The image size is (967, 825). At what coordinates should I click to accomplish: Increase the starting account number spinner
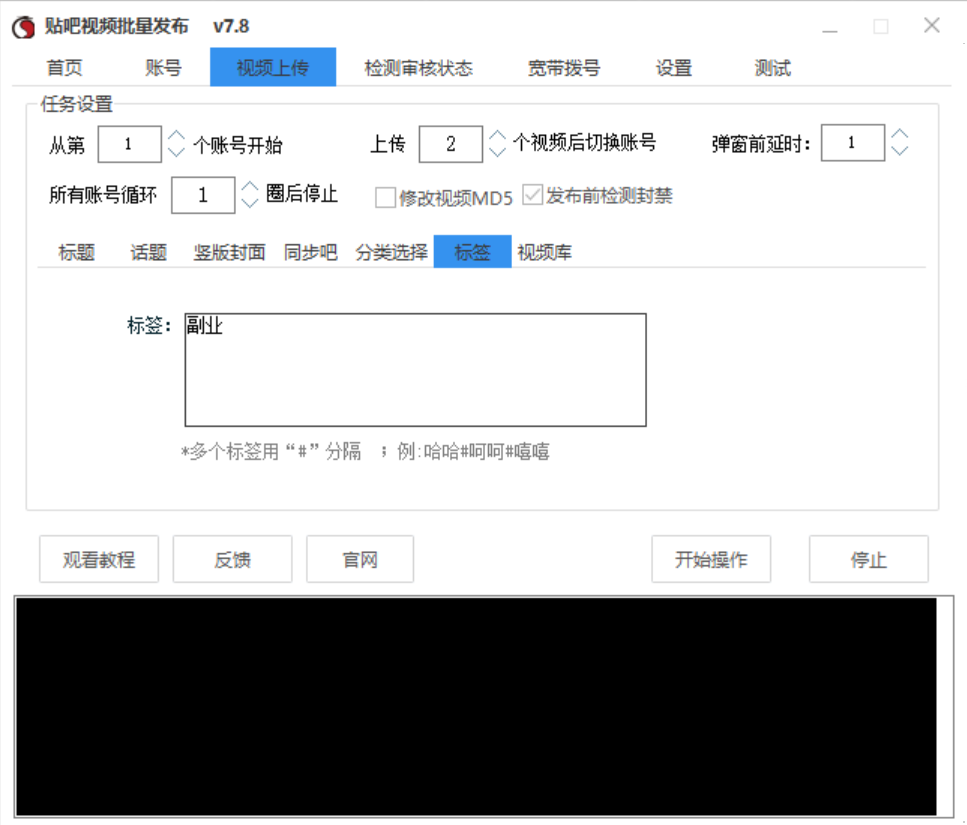(176, 136)
